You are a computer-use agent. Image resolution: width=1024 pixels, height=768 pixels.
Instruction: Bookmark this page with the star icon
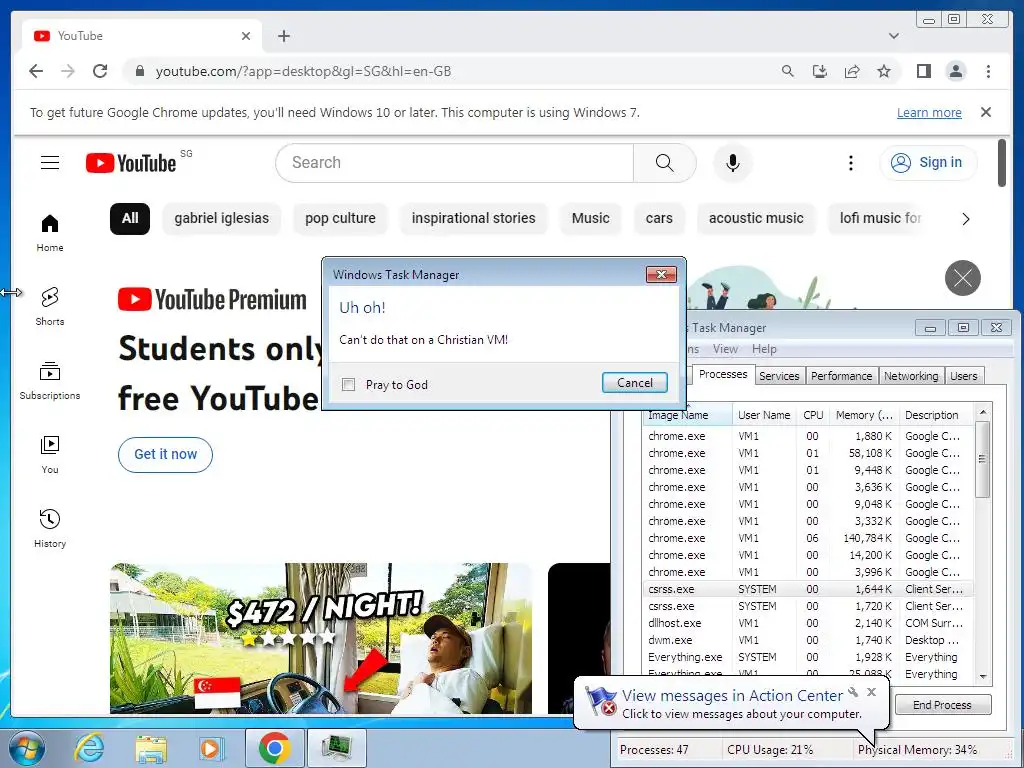884,71
